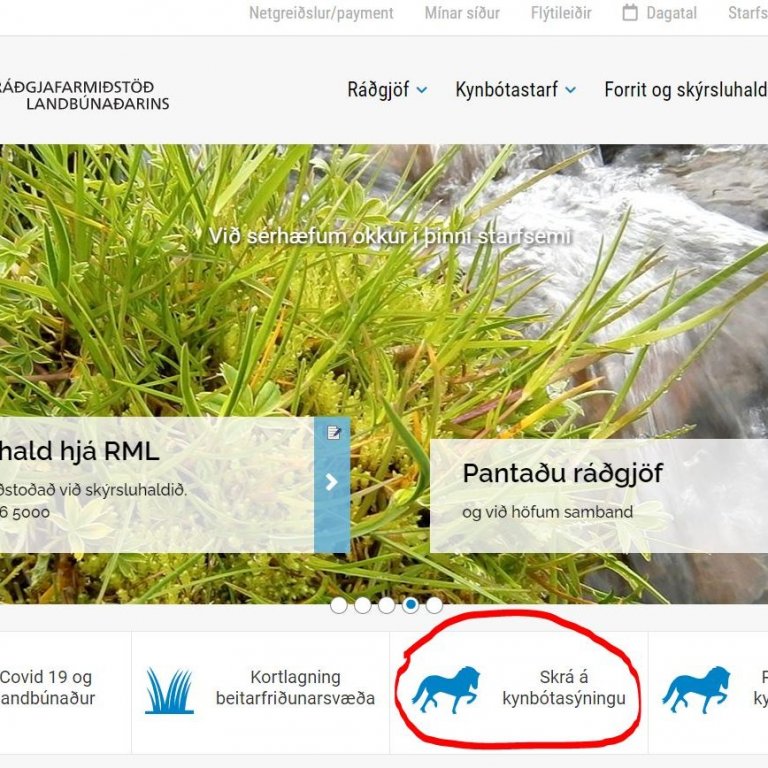Select the active fourth slideshow dot
768x768 pixels.
tap(410, 605)
